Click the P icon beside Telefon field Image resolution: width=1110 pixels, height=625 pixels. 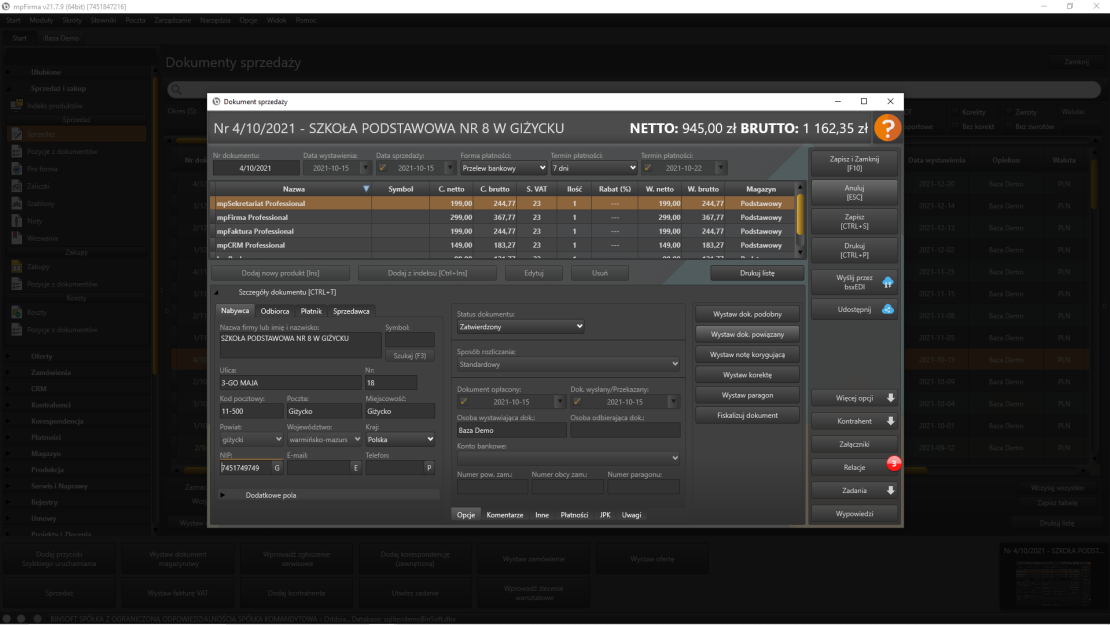[x=430, y=468]
